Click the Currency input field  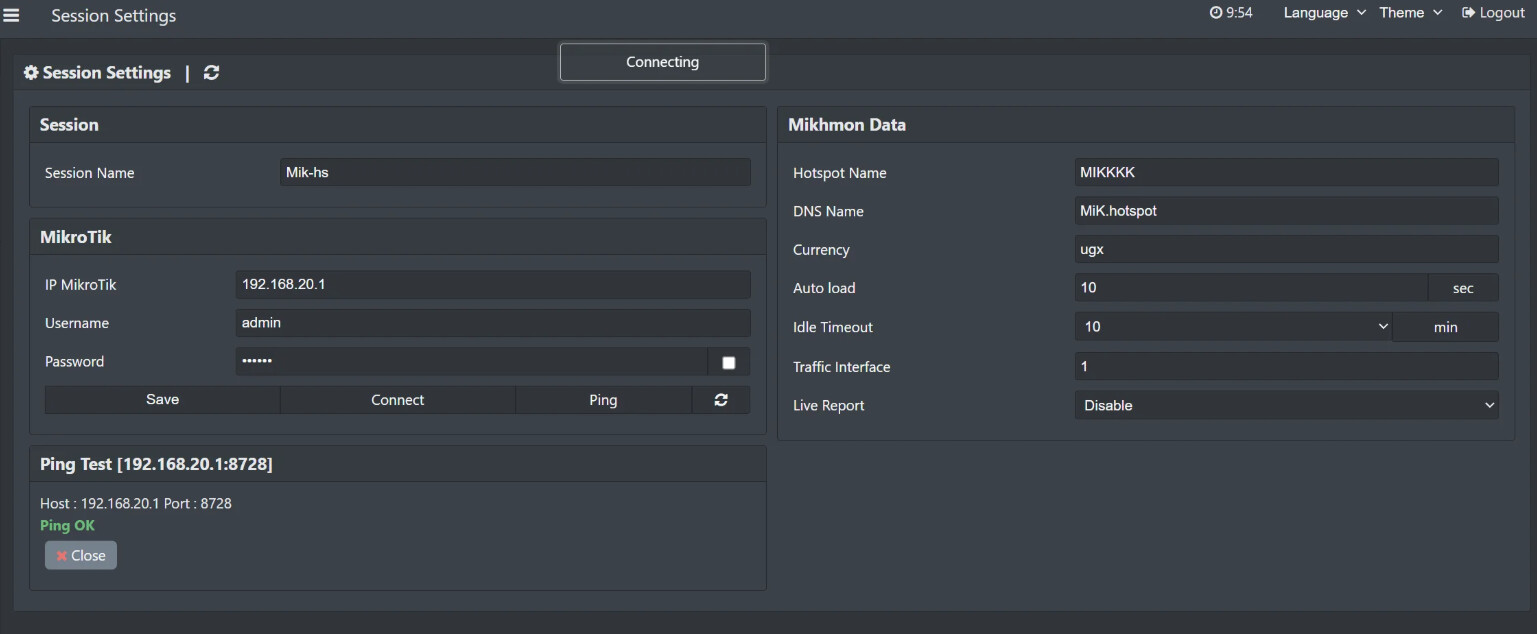coord(1286,250)
